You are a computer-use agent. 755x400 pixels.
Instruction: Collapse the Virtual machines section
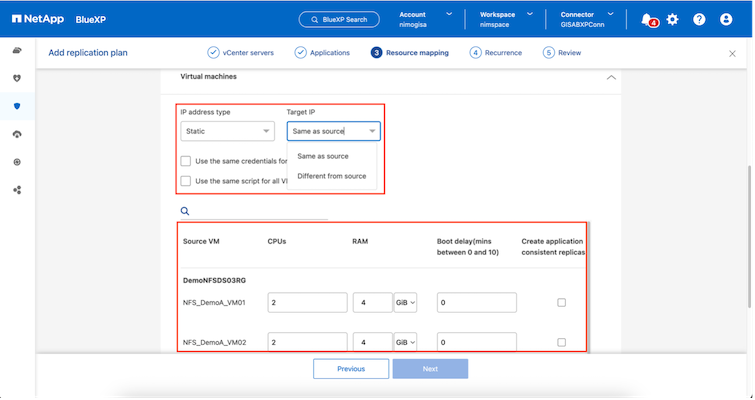click(611, 77)
